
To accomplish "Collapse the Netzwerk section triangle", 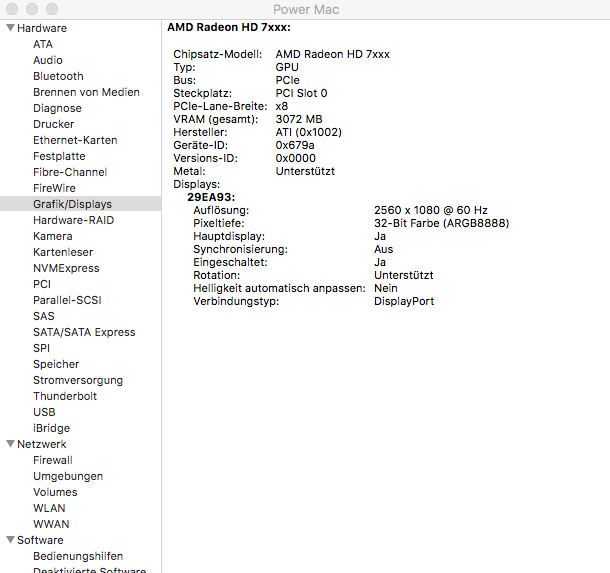I will [x=11, y=443].
